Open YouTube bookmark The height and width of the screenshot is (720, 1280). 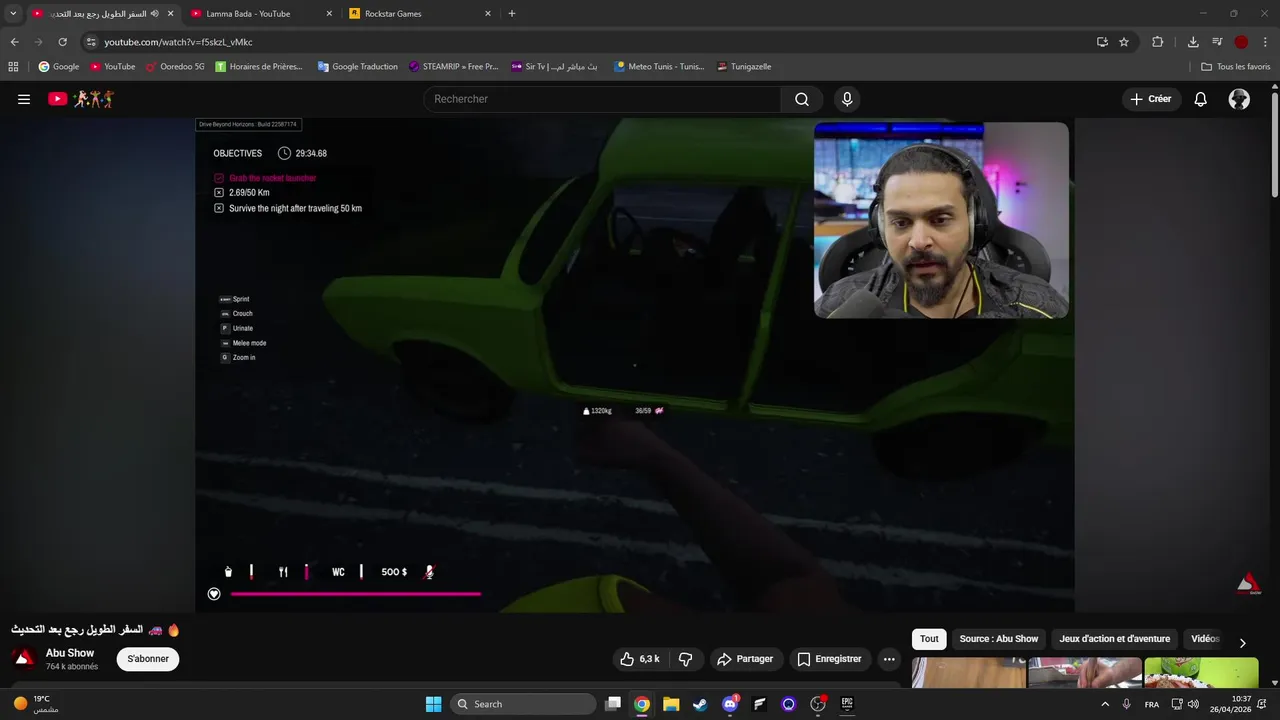tap(112, 67)
